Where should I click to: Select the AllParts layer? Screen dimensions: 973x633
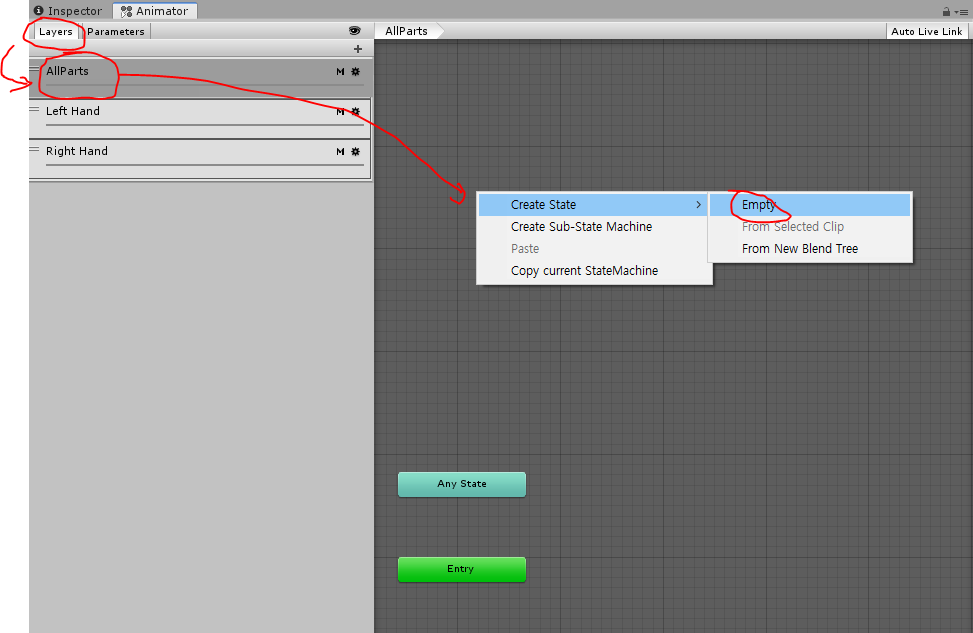click(200, 78)
